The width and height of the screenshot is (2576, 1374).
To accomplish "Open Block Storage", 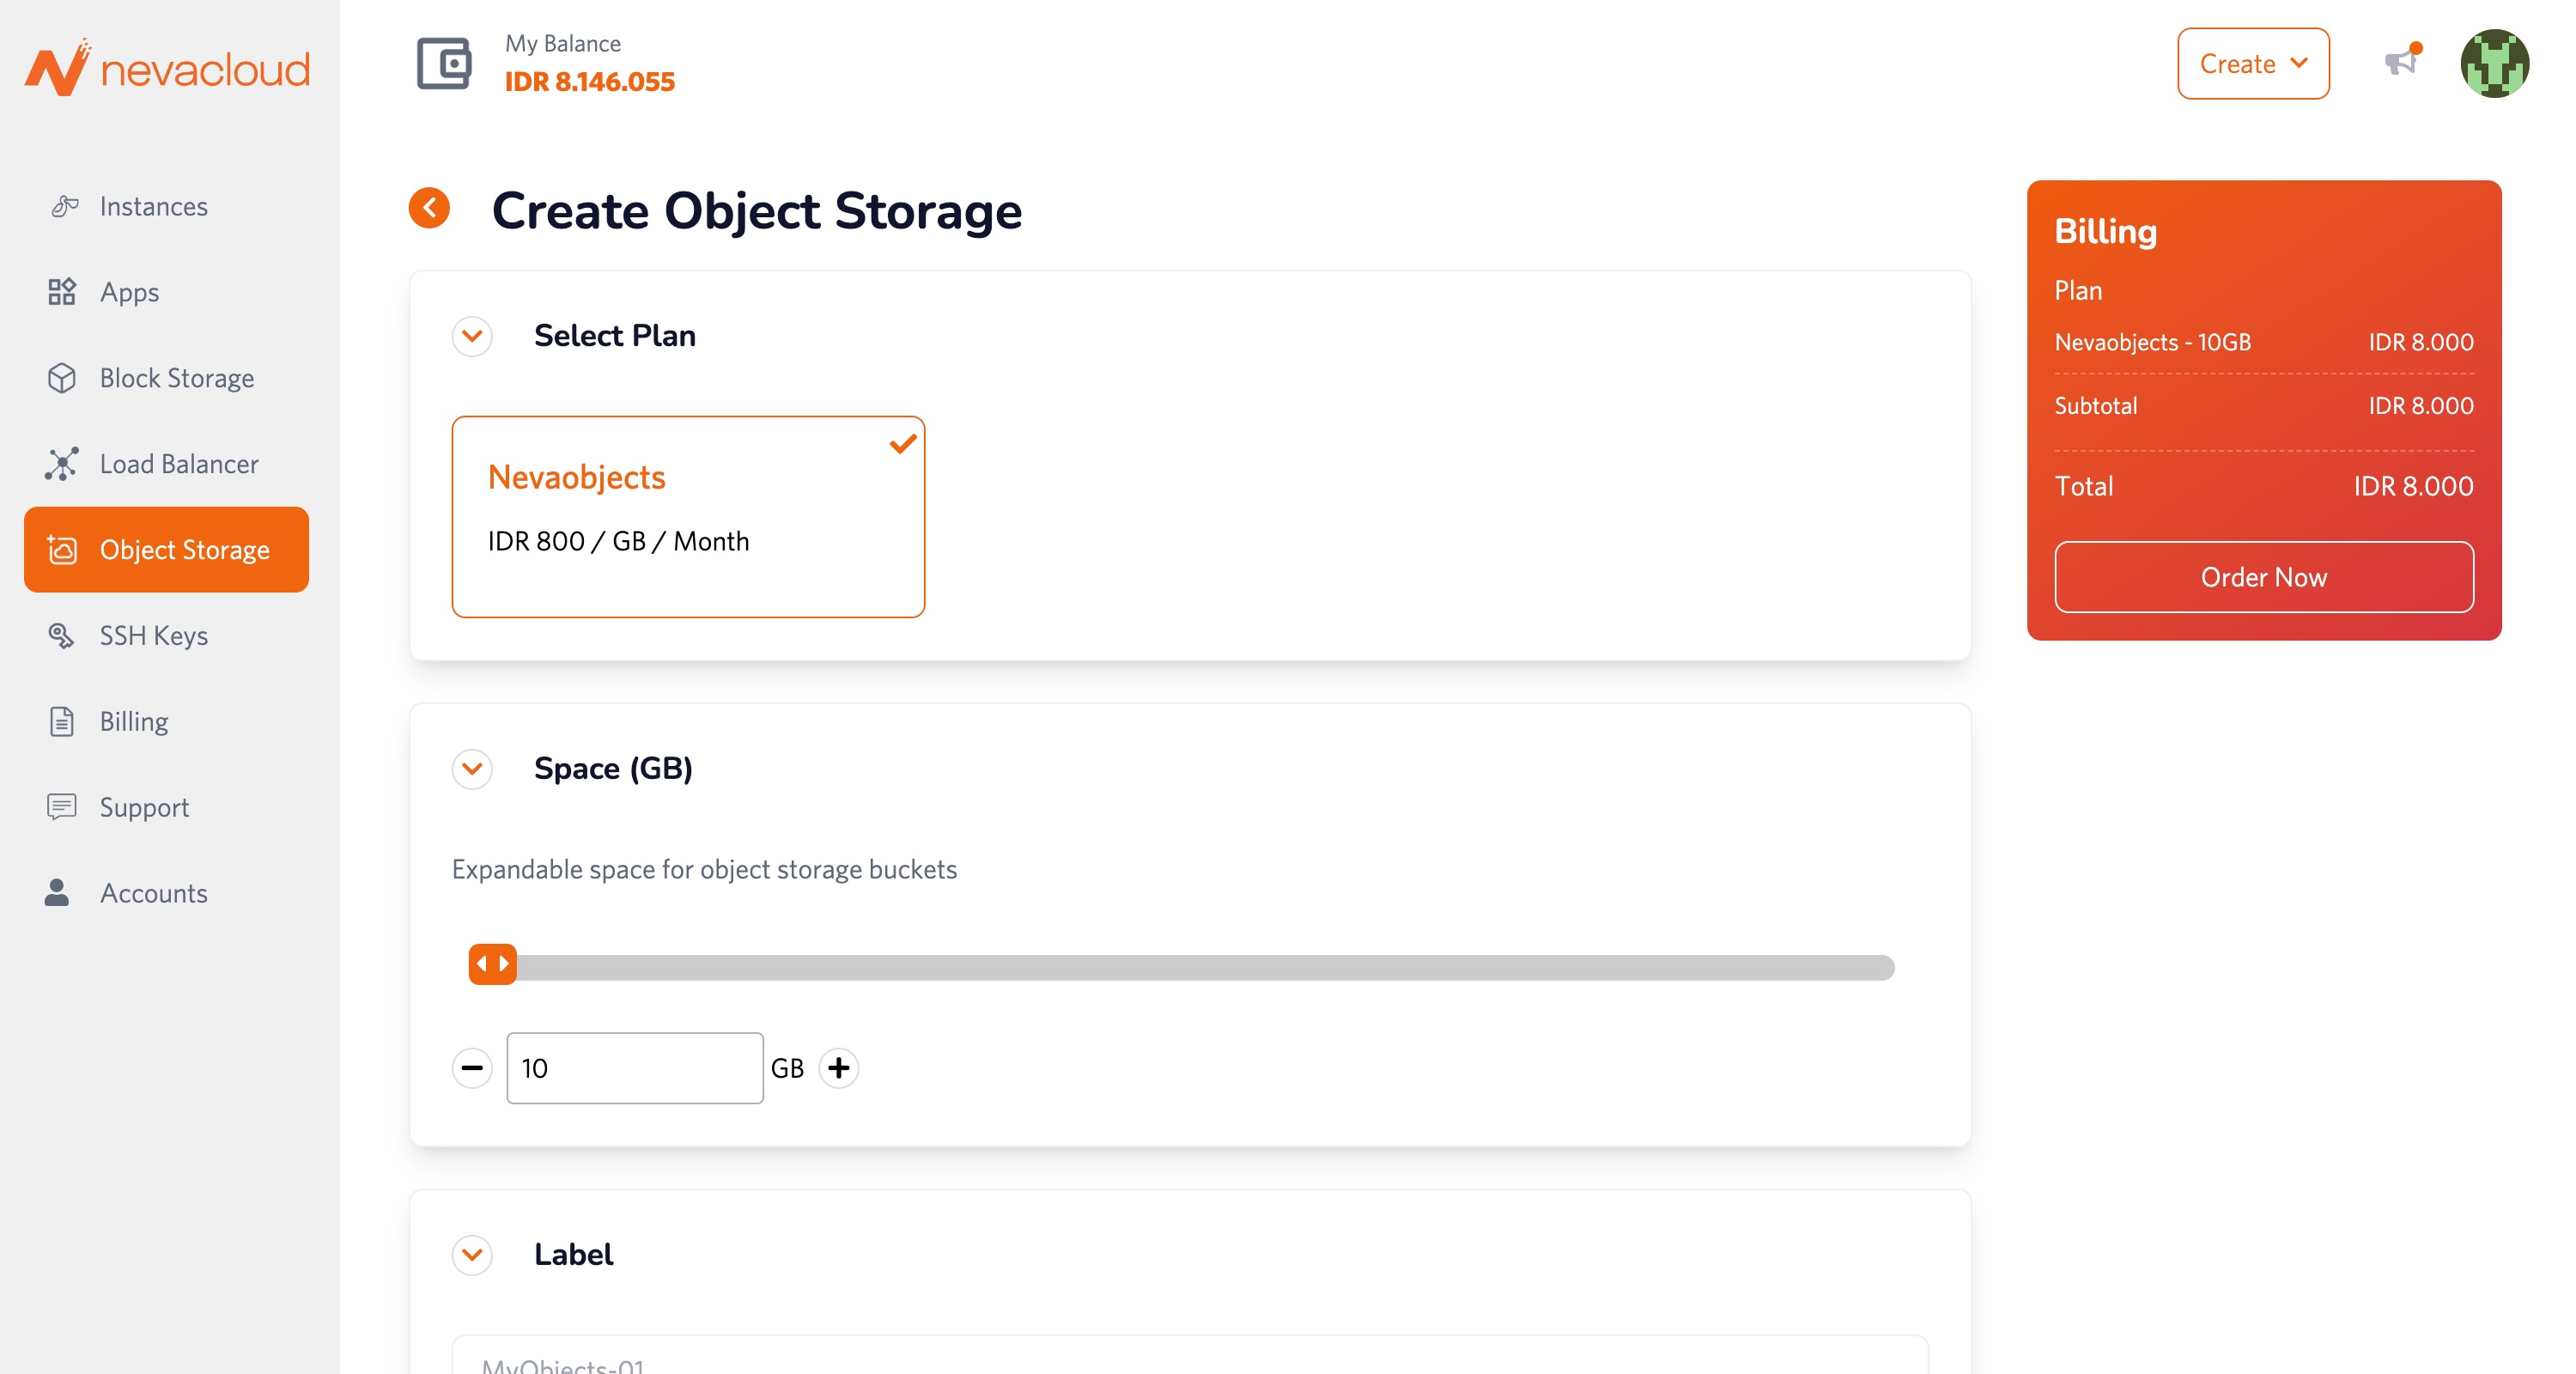I will pos(175,378).
